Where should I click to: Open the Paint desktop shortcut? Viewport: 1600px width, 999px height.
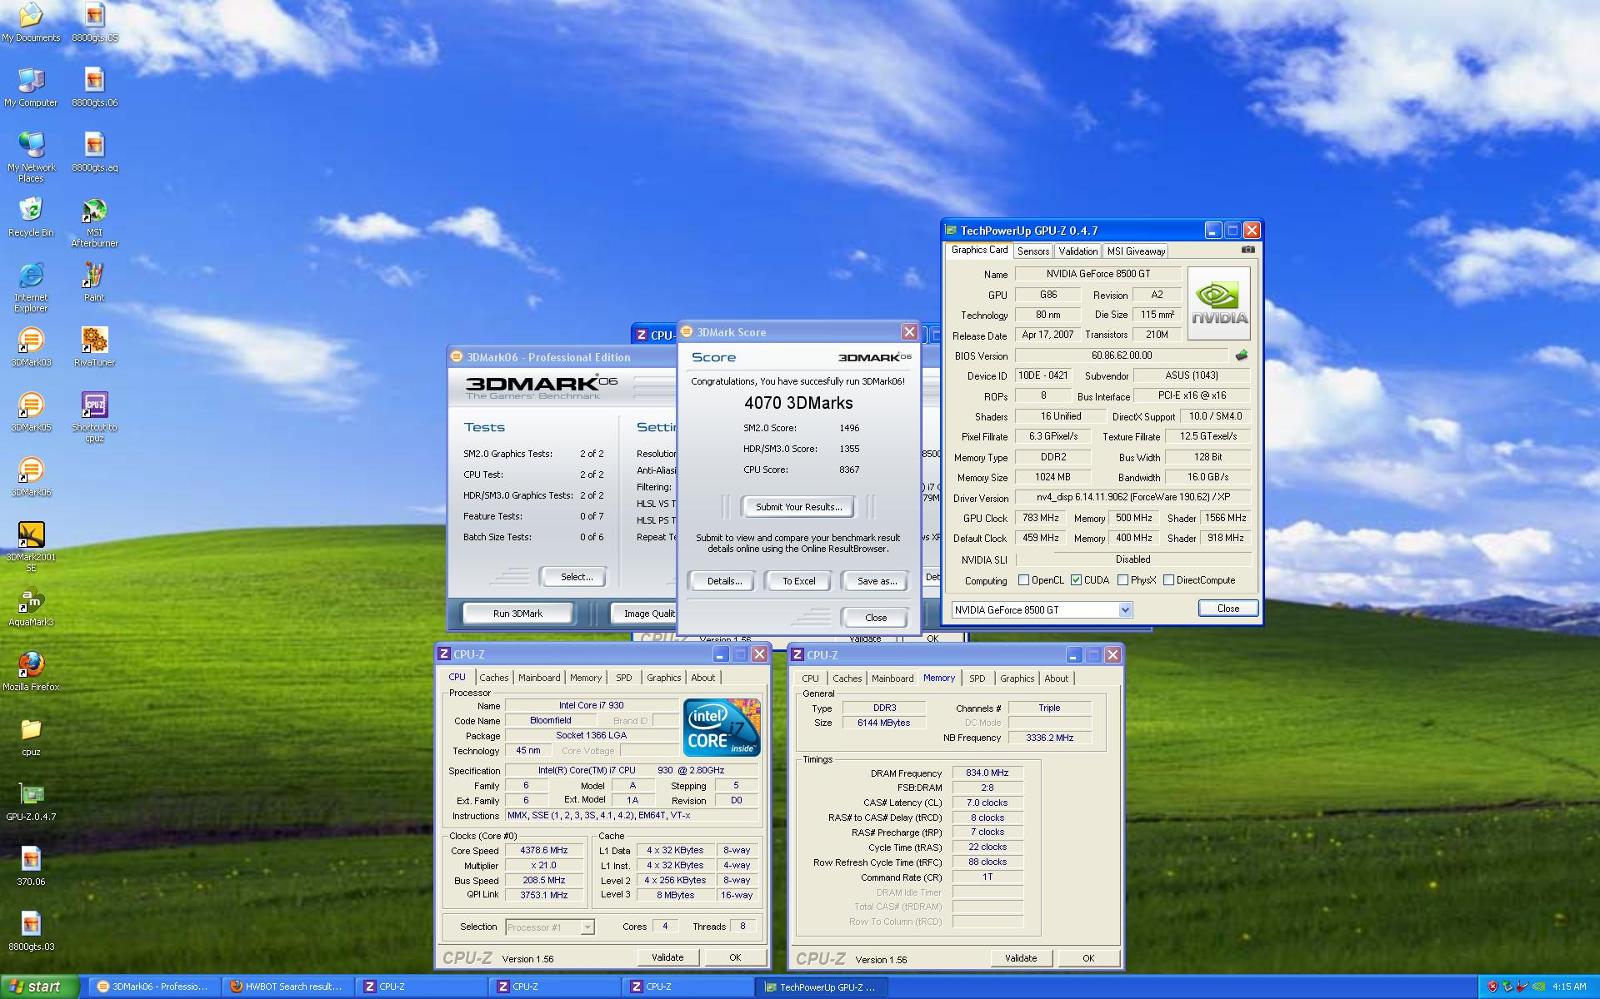coord(94,282)
